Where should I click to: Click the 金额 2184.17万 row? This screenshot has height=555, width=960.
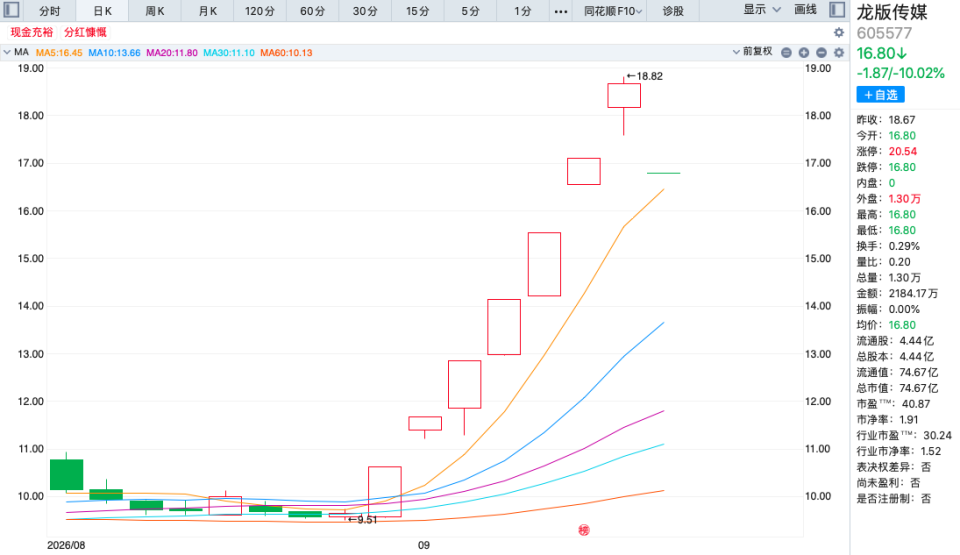pos(897,293)
